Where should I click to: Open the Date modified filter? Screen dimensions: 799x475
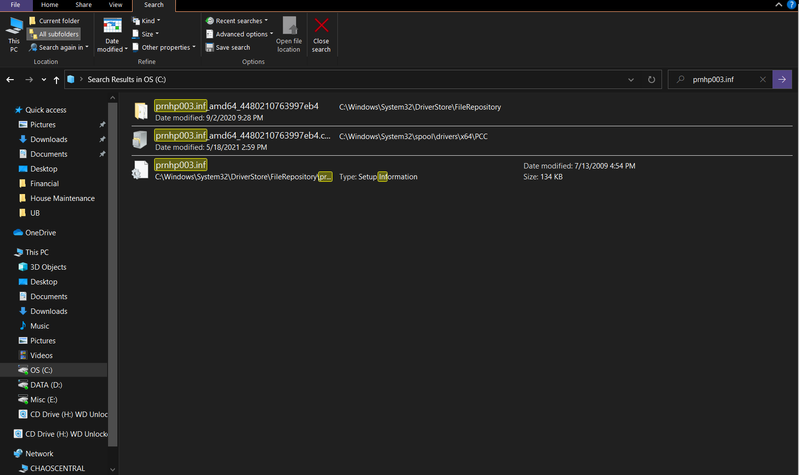pos(112,35)
